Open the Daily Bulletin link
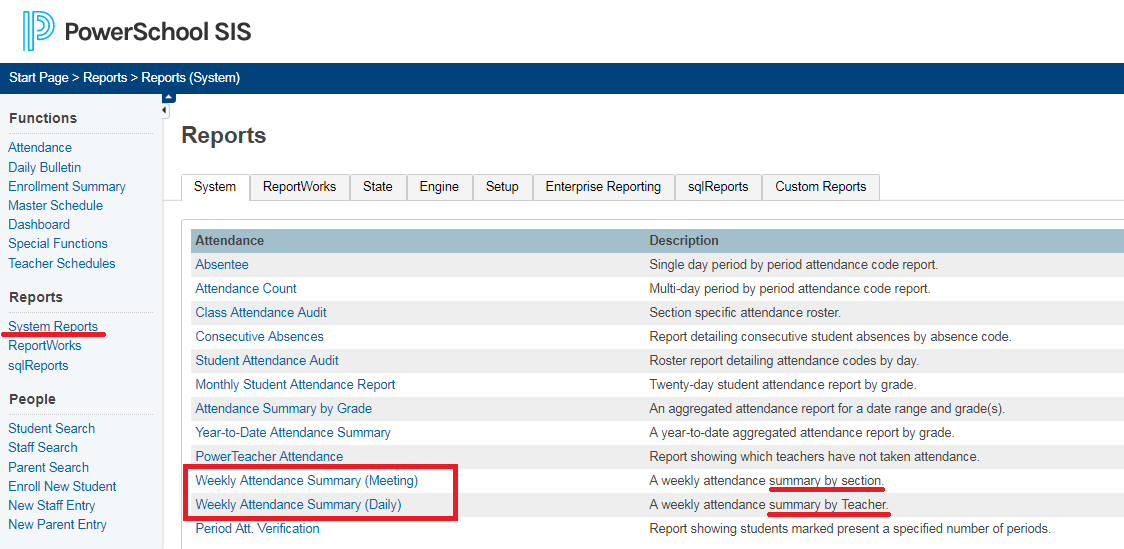This screenshot has width=1124, height=549. click(44, 167)
